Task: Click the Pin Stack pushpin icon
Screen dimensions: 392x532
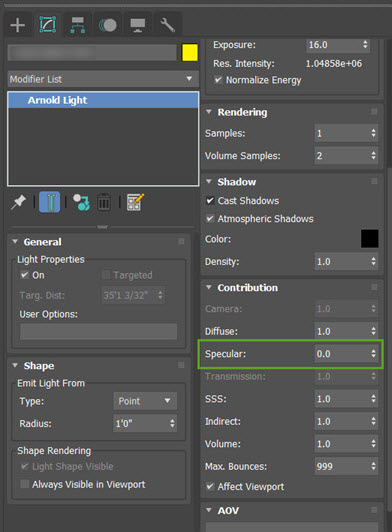Action: (x=18, y=202)
